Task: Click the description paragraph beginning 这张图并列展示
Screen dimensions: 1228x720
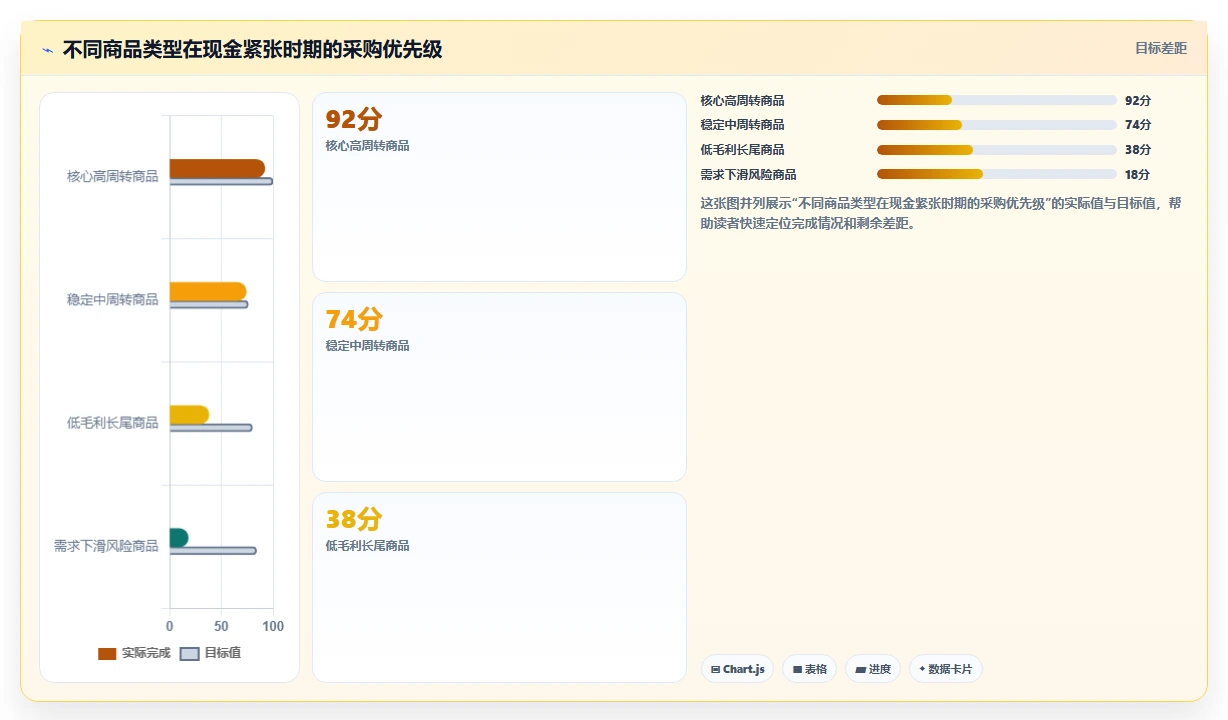Action: (x=941, y=213)
